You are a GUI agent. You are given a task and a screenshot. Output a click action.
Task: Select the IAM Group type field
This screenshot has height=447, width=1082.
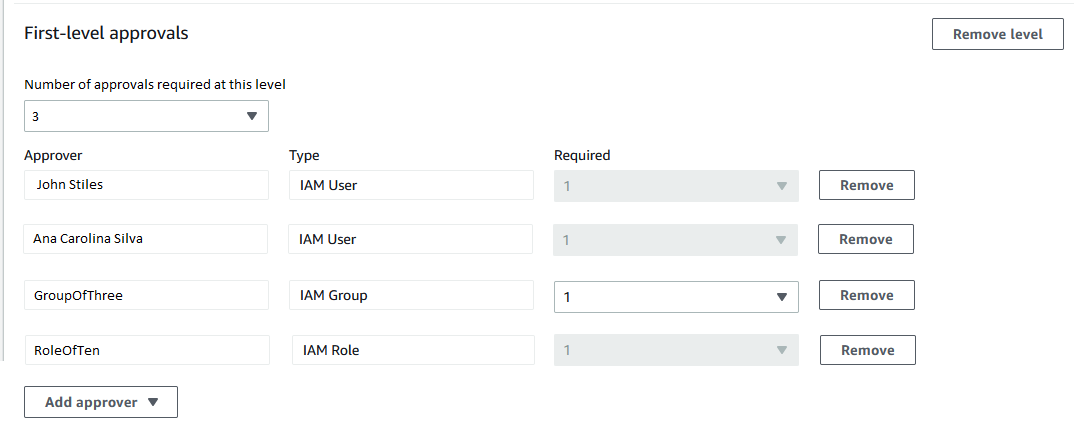(410, 296)
